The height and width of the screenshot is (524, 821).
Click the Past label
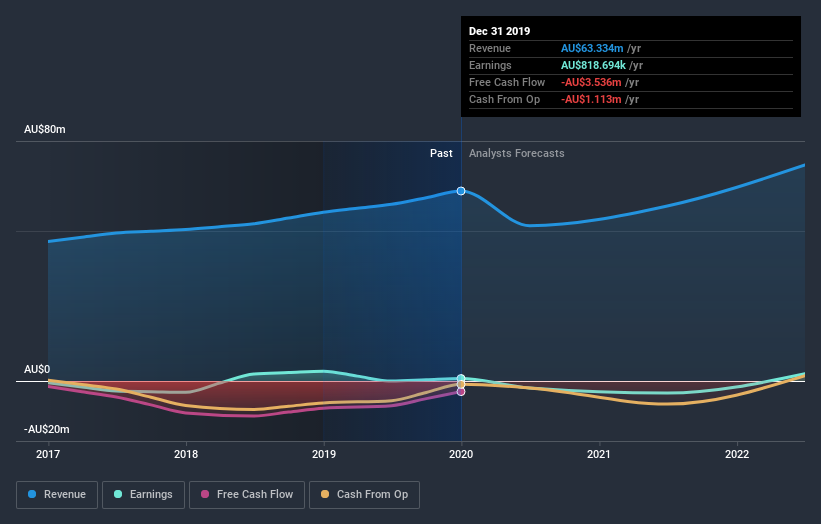click(x=441, y=153)
